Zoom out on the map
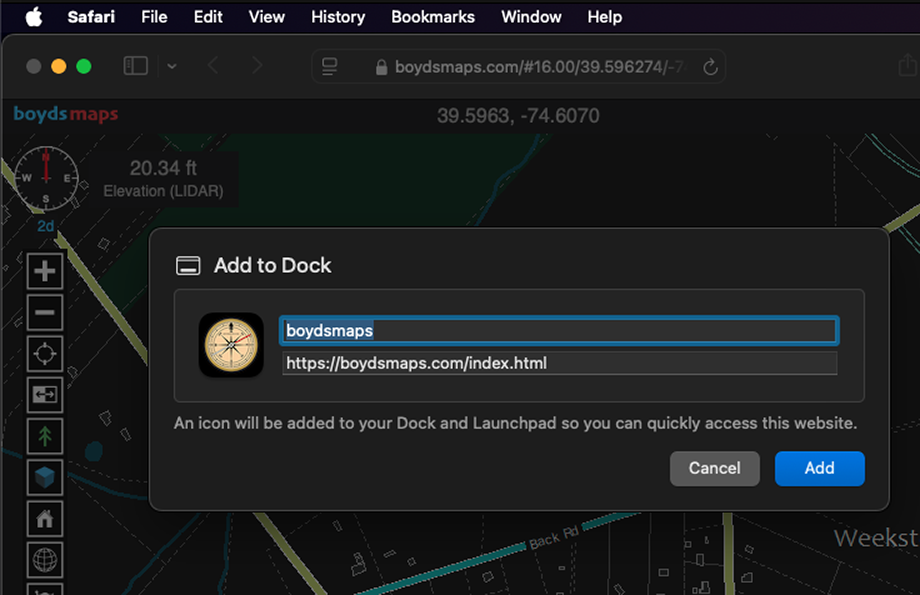The image size is (920, 595). (45, 312)
